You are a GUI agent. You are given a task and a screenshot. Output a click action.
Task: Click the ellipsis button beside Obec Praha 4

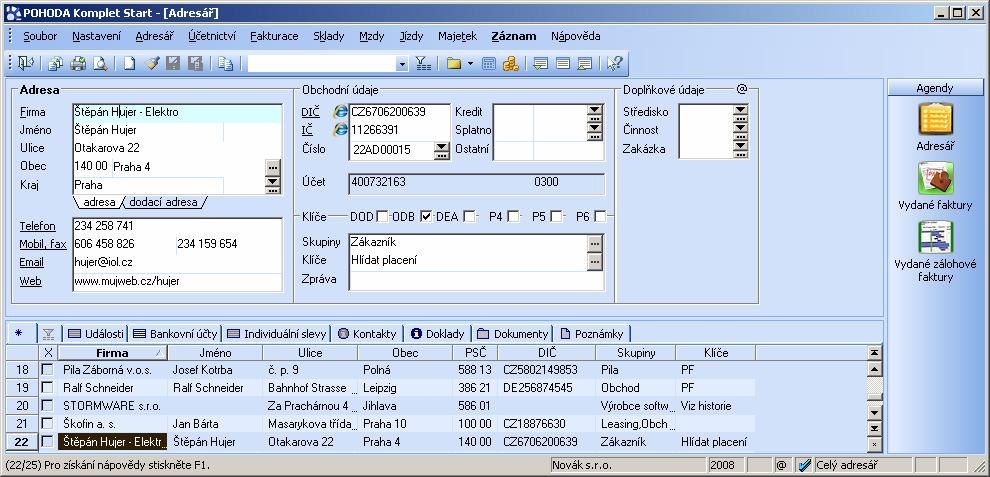point(272,167)
